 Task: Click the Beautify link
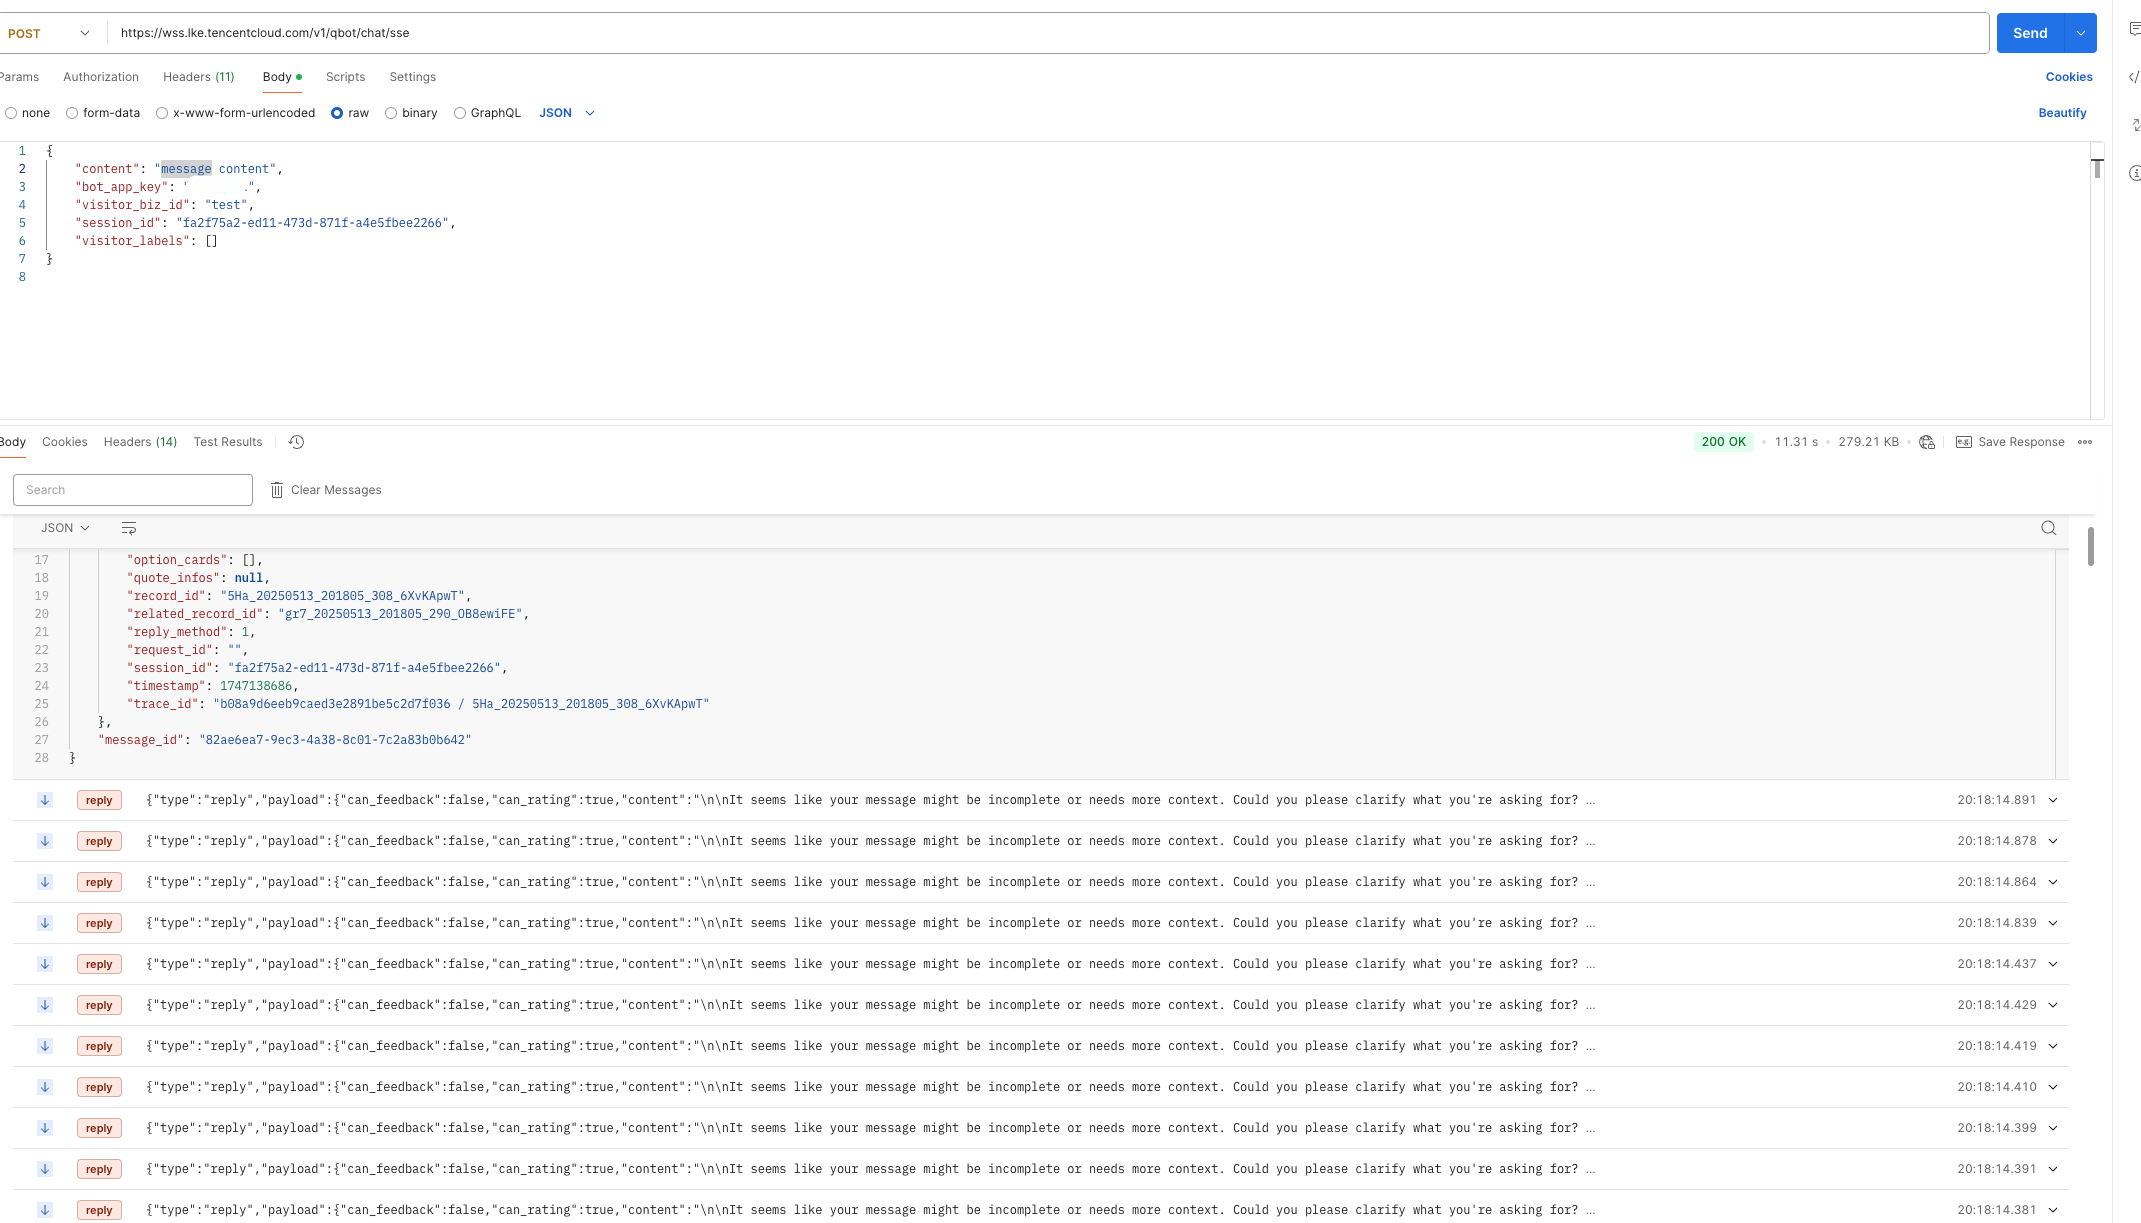pyautogui.click(x=2062, y=113)
